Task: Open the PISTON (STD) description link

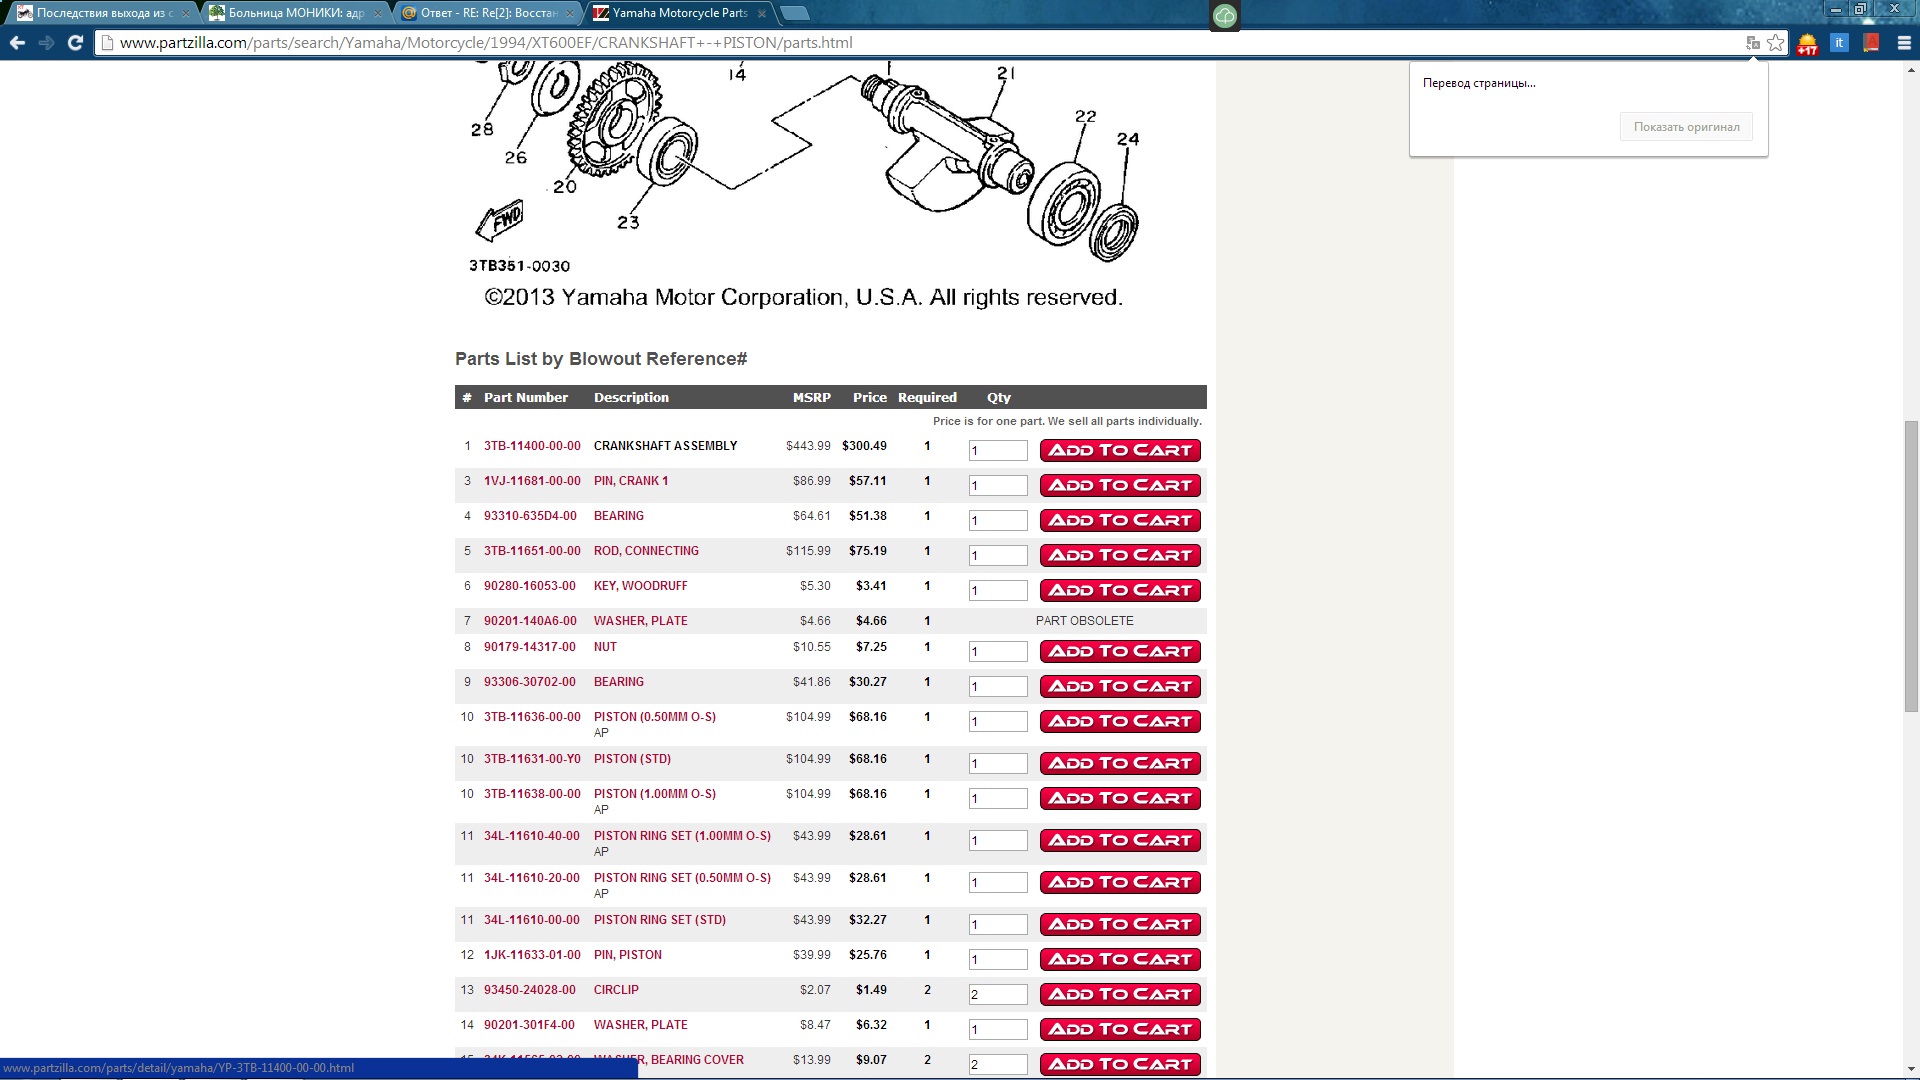Action: pyautogui.click(x=632, y=759)
